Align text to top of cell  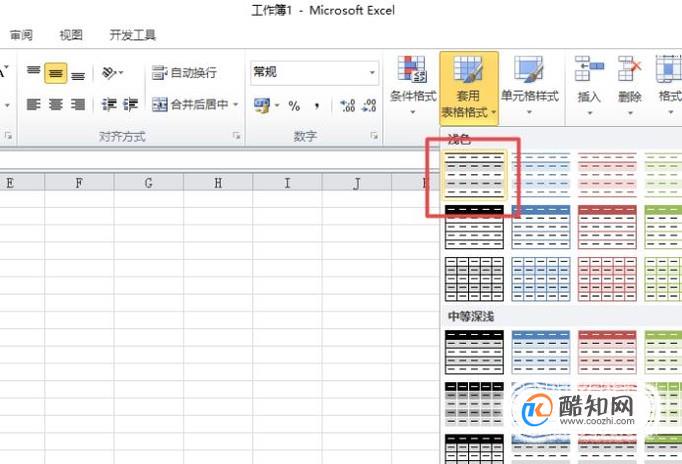click(33, 73)
